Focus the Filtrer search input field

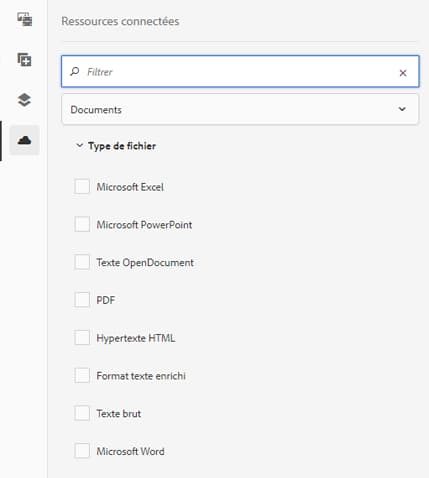(x=240, y=72)
